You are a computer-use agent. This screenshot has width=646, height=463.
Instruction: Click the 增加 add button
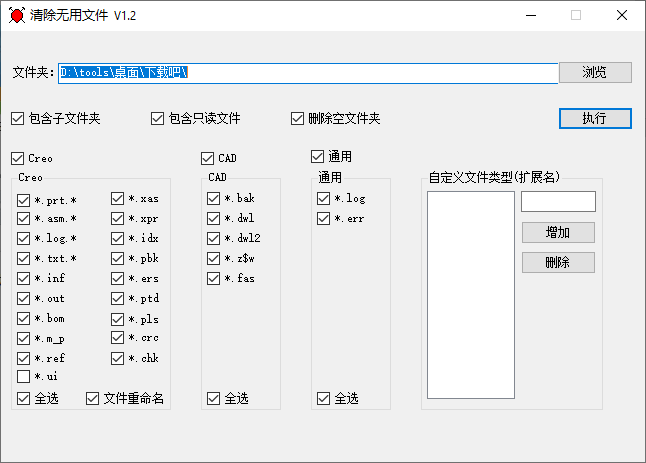(558, 232)
